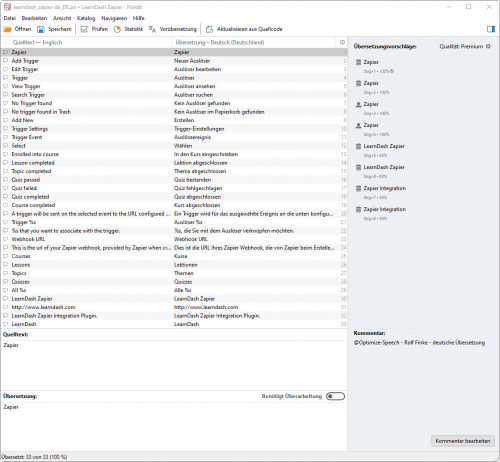
Task: Select the 'View Trigger' row
Action: pyautogui.click(x=174, y=86)
